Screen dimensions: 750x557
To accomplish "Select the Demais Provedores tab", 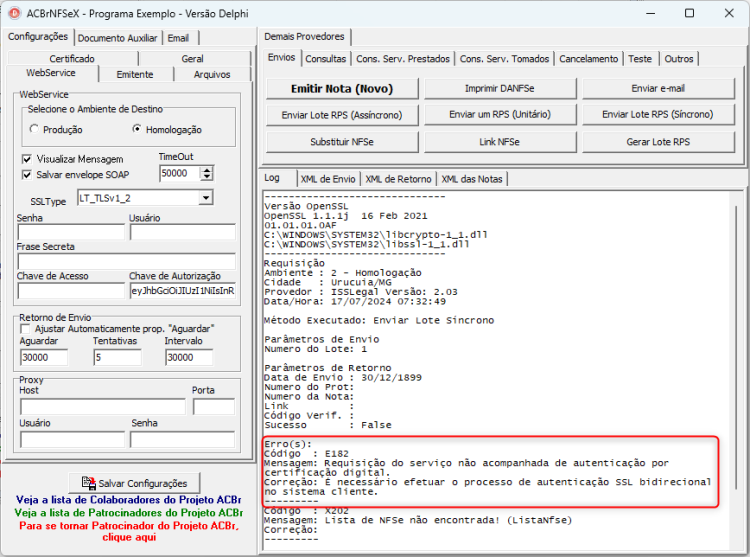I will click(x=304, y=37).
